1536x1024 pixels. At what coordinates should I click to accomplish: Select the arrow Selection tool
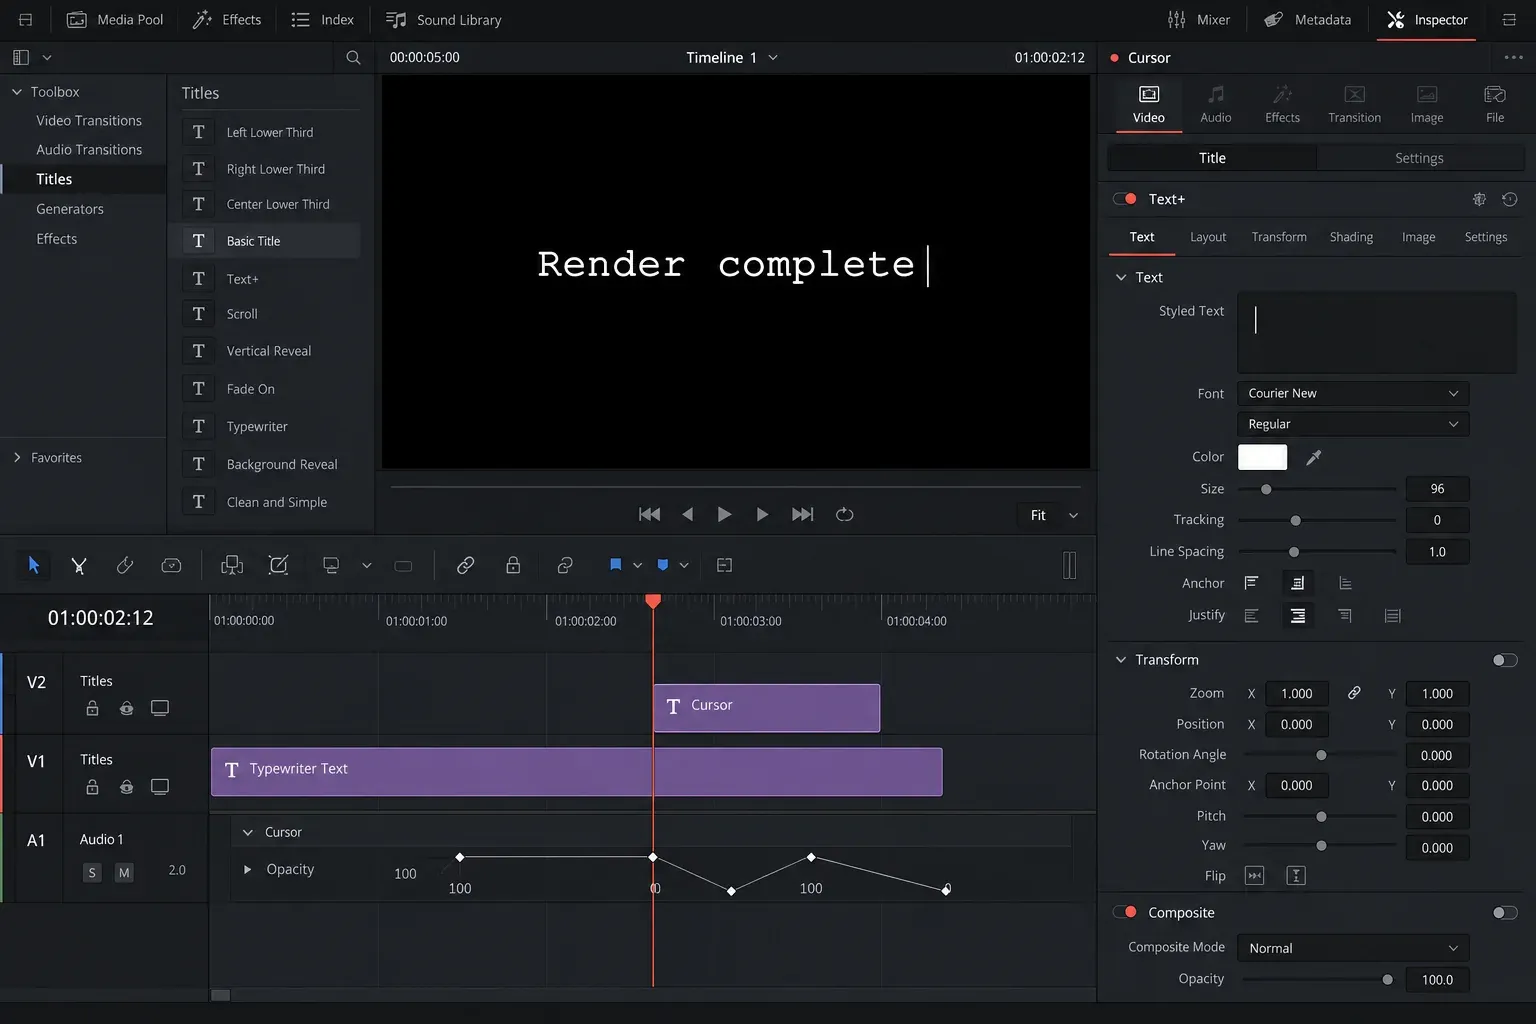click(33, 565)
